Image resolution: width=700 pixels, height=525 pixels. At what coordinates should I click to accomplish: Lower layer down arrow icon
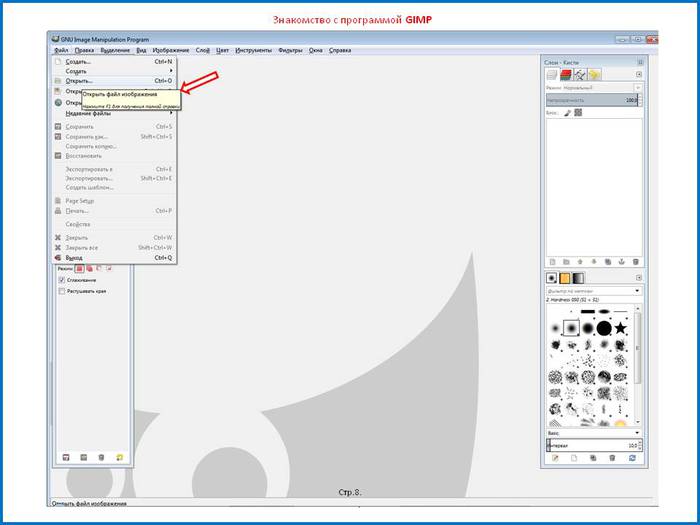[594, 262]
